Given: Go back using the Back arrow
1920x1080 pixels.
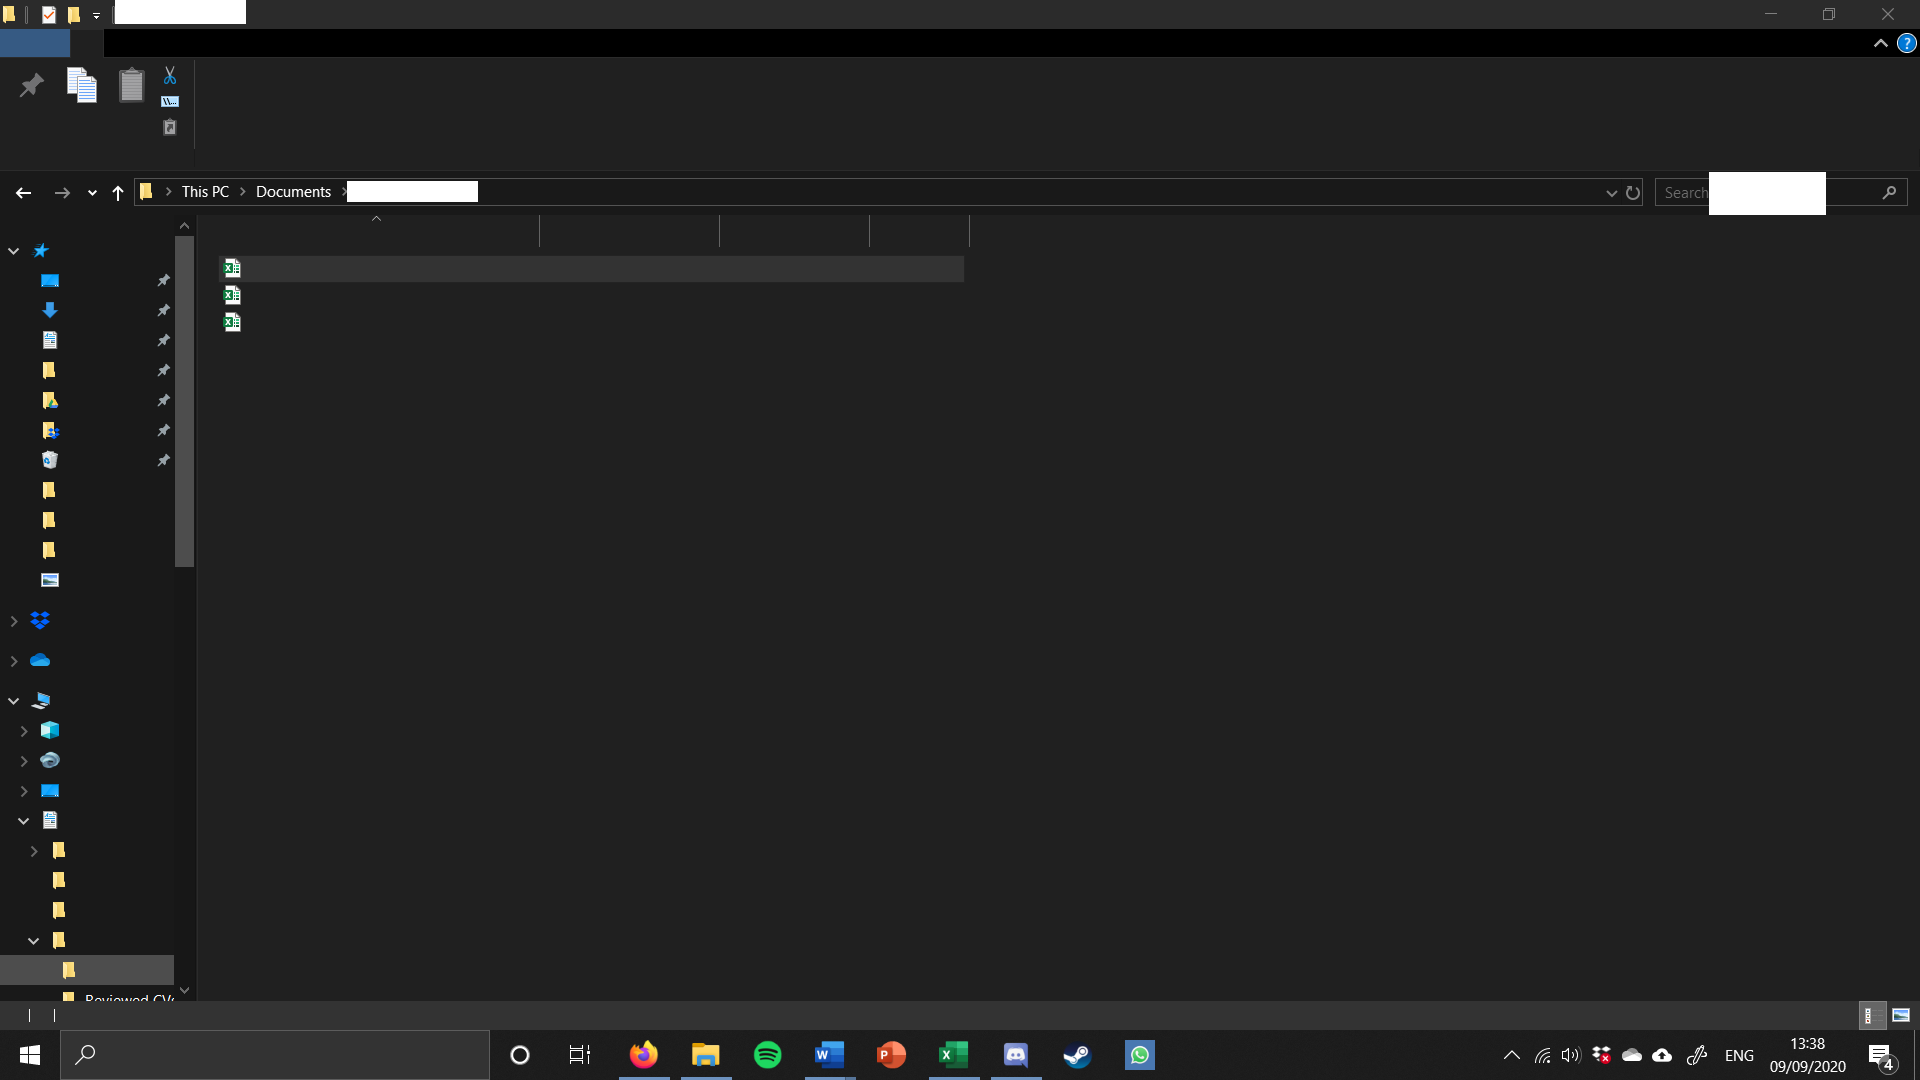Looking at the screenshot, I should 23,192.
